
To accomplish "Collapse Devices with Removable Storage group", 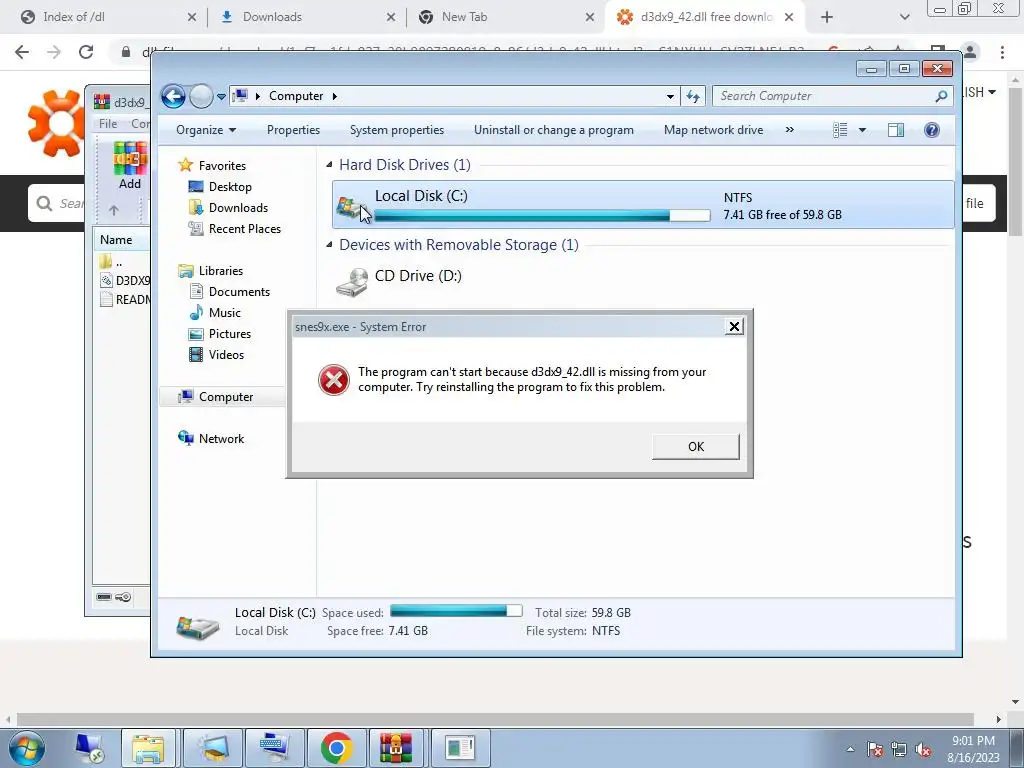I will pos(329,245).
